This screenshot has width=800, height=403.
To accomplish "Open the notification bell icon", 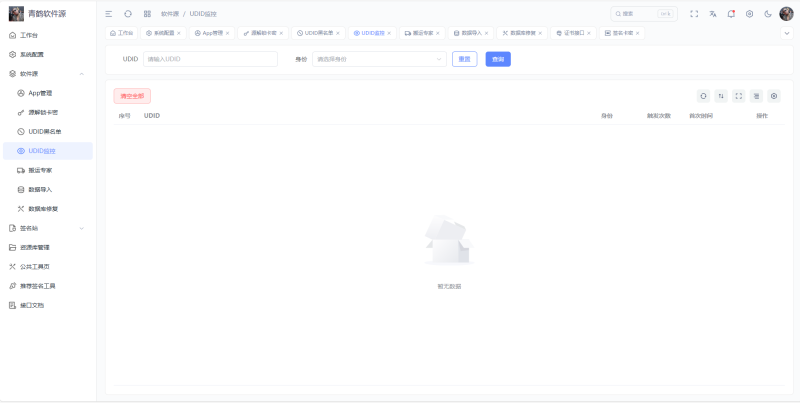I will point(731,14).
